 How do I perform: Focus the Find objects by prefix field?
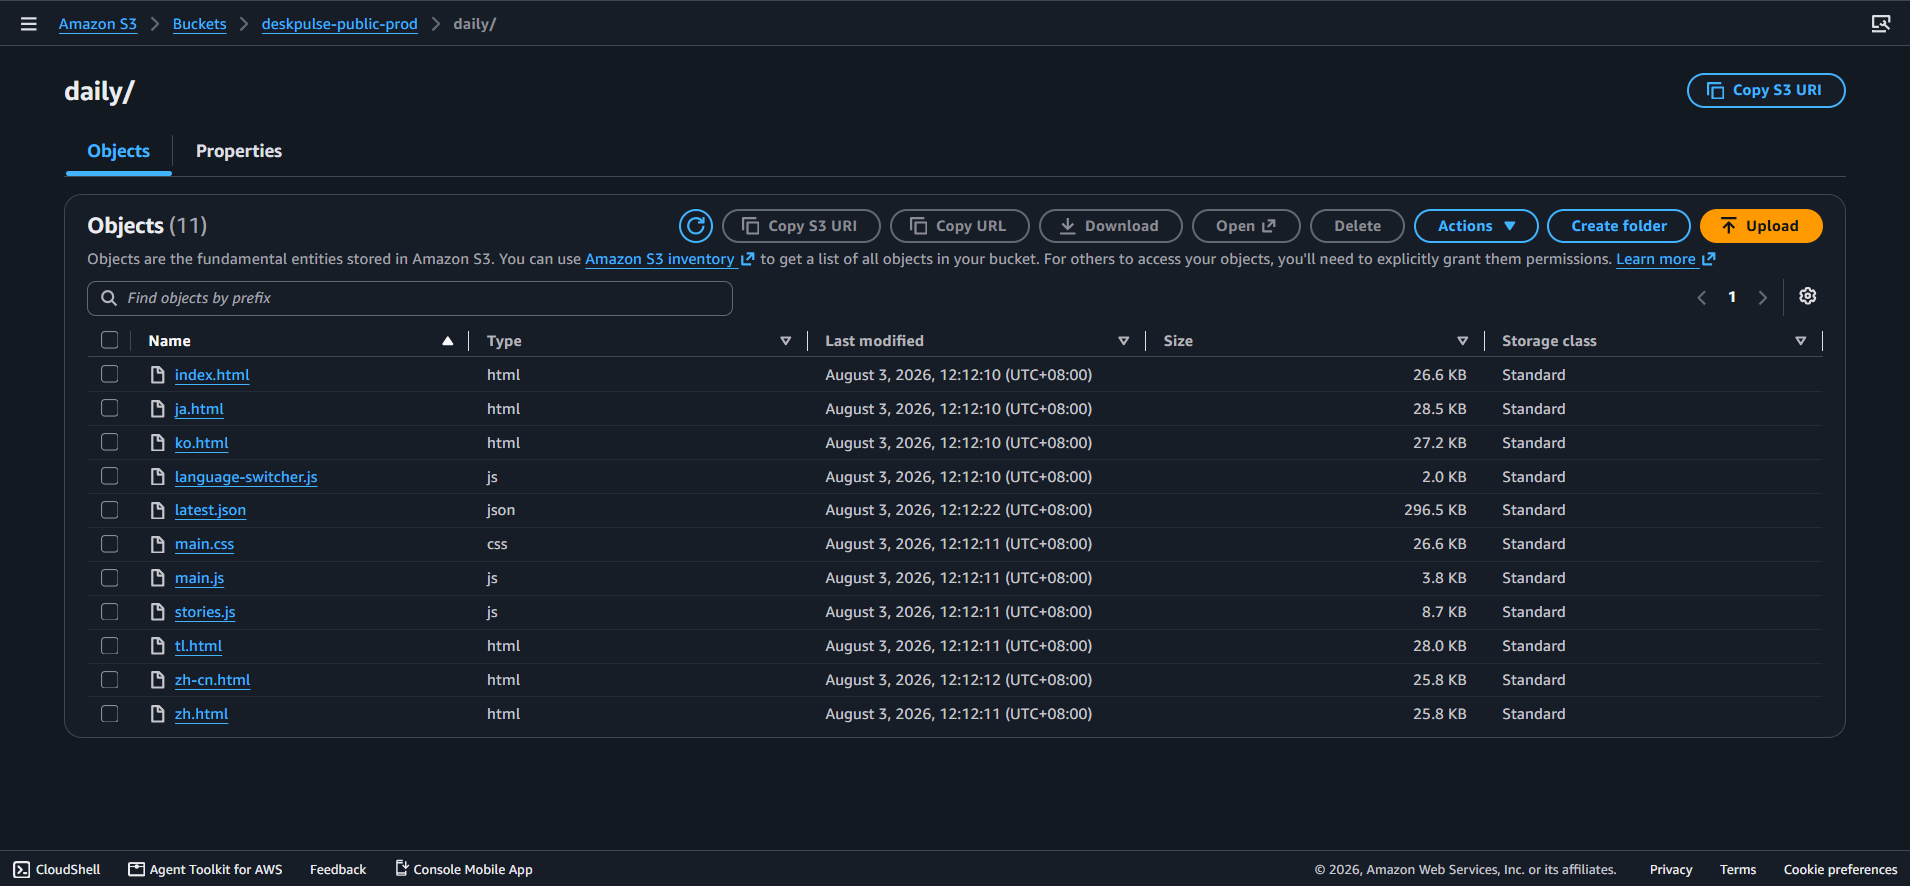click(410, 298)
